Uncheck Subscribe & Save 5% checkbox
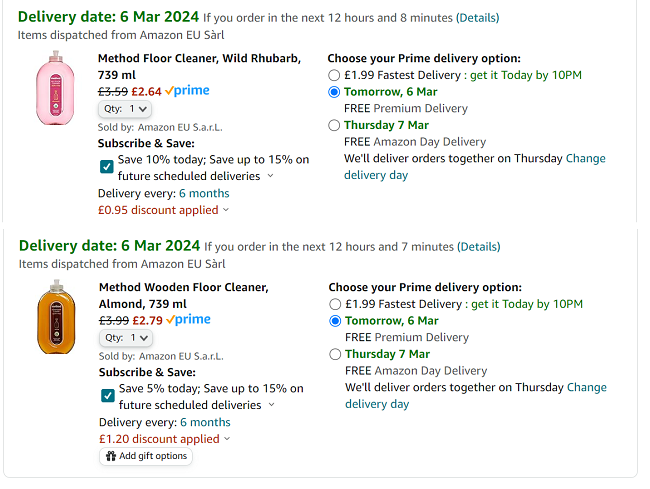650x489 pixels. point(107,396)
